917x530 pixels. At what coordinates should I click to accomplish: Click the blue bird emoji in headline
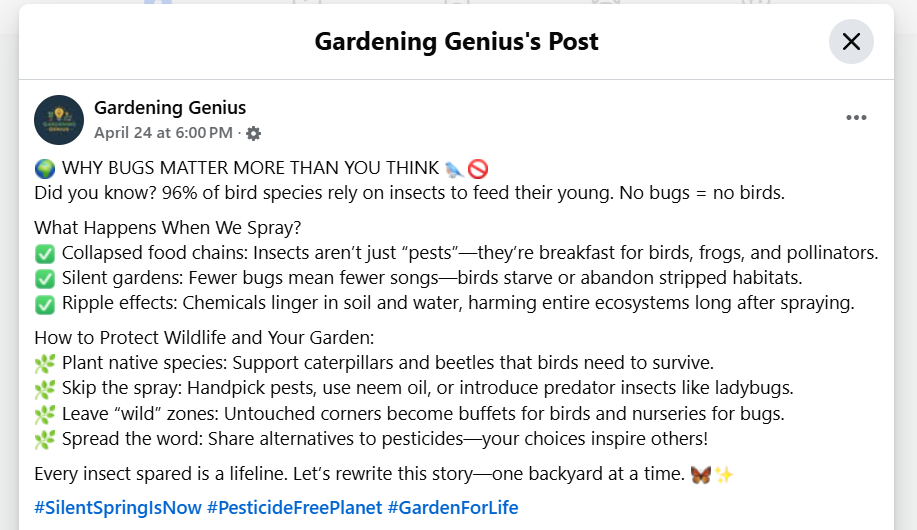pyautogui.click(x=454, y=169)
